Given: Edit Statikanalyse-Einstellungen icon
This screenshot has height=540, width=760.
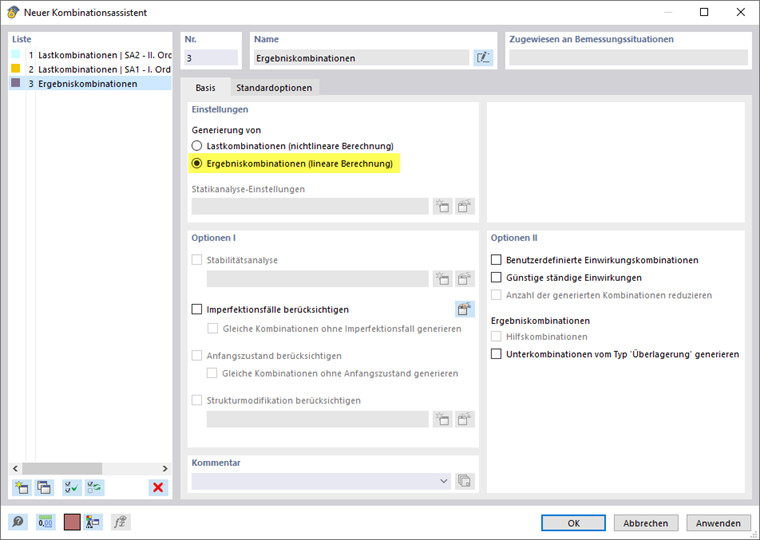Looking at the screenshot, I should 464,206.
